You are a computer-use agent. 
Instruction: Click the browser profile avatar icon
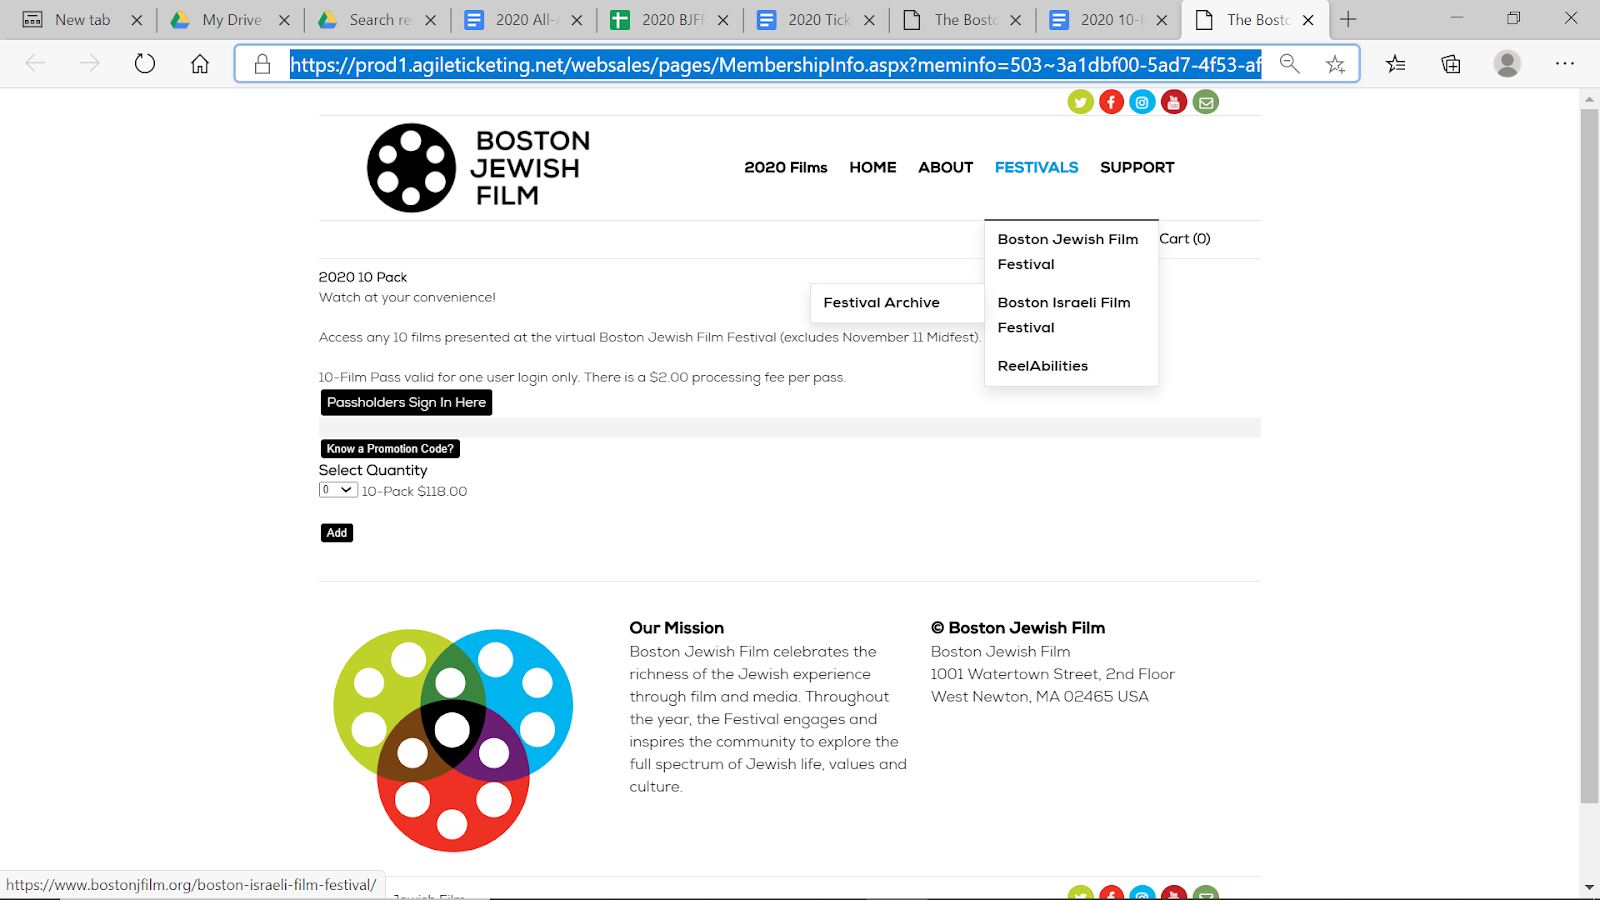(1507, 64)
